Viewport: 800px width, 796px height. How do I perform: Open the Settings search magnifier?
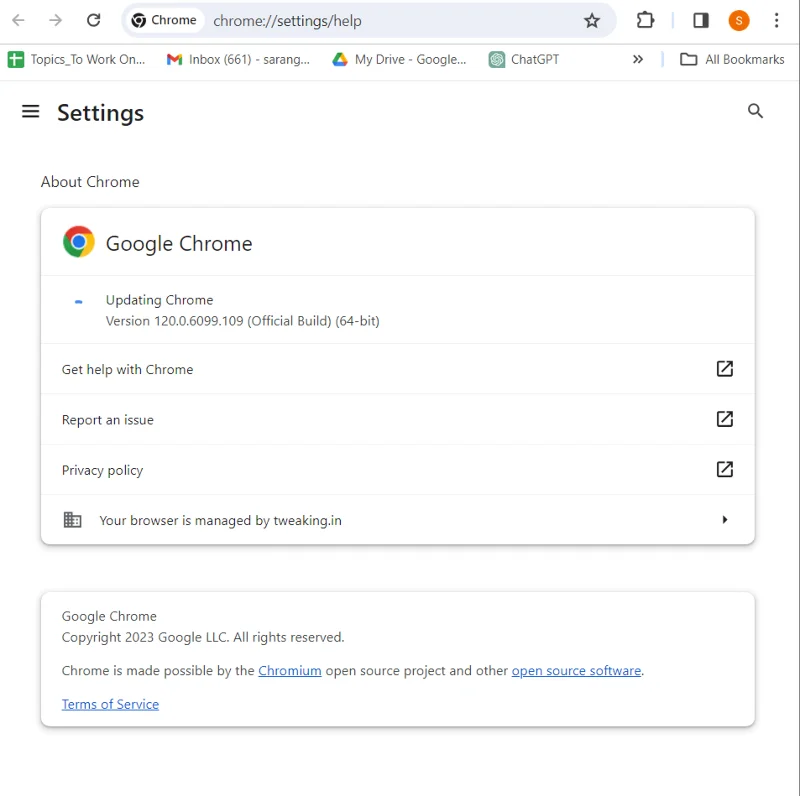(x=755, y=111)
